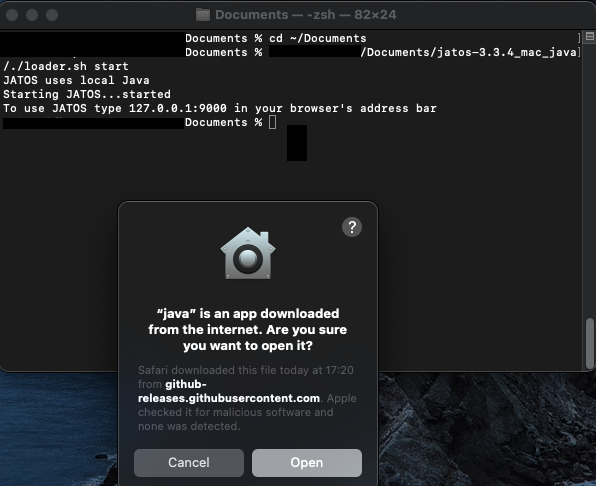This screenshot has height=486, width=596.
Task: Click the Terminal vertical scrollbar thumb
Action: [x=590, y=344]
